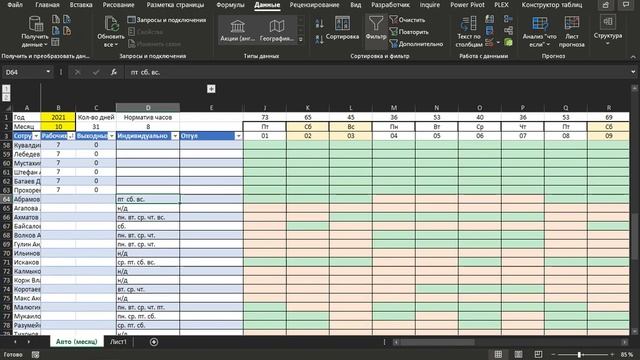Click Лист прогноза icon
This screenshot has width=640, height=360.
click(571, 24)
